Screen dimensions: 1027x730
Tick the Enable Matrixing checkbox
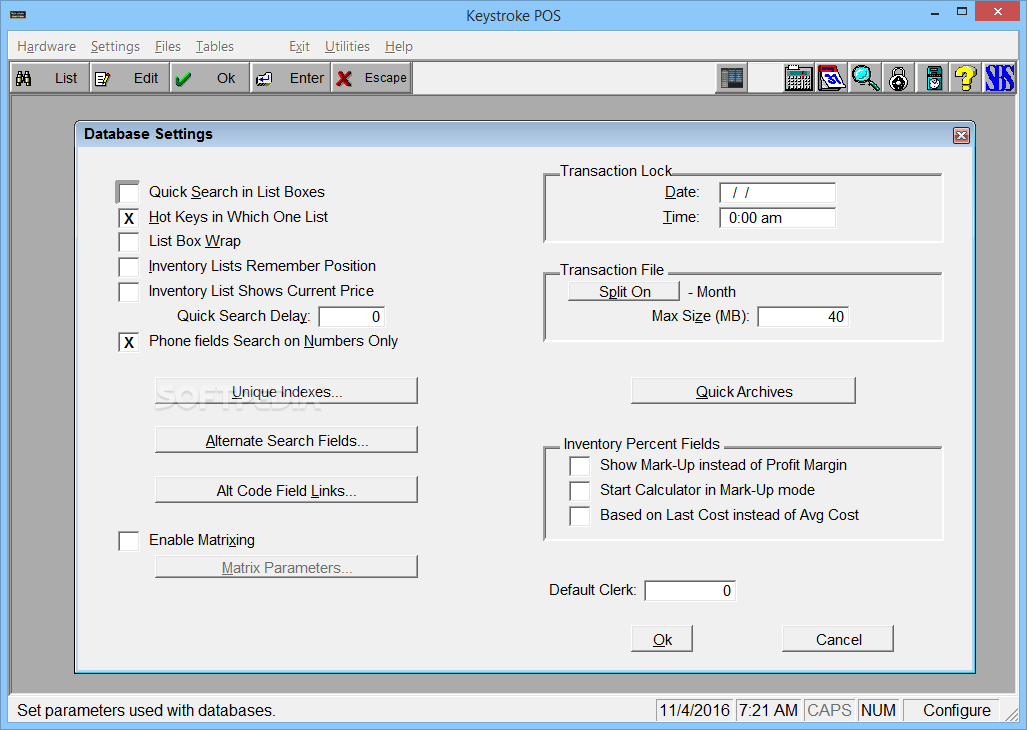pos(128,541)
